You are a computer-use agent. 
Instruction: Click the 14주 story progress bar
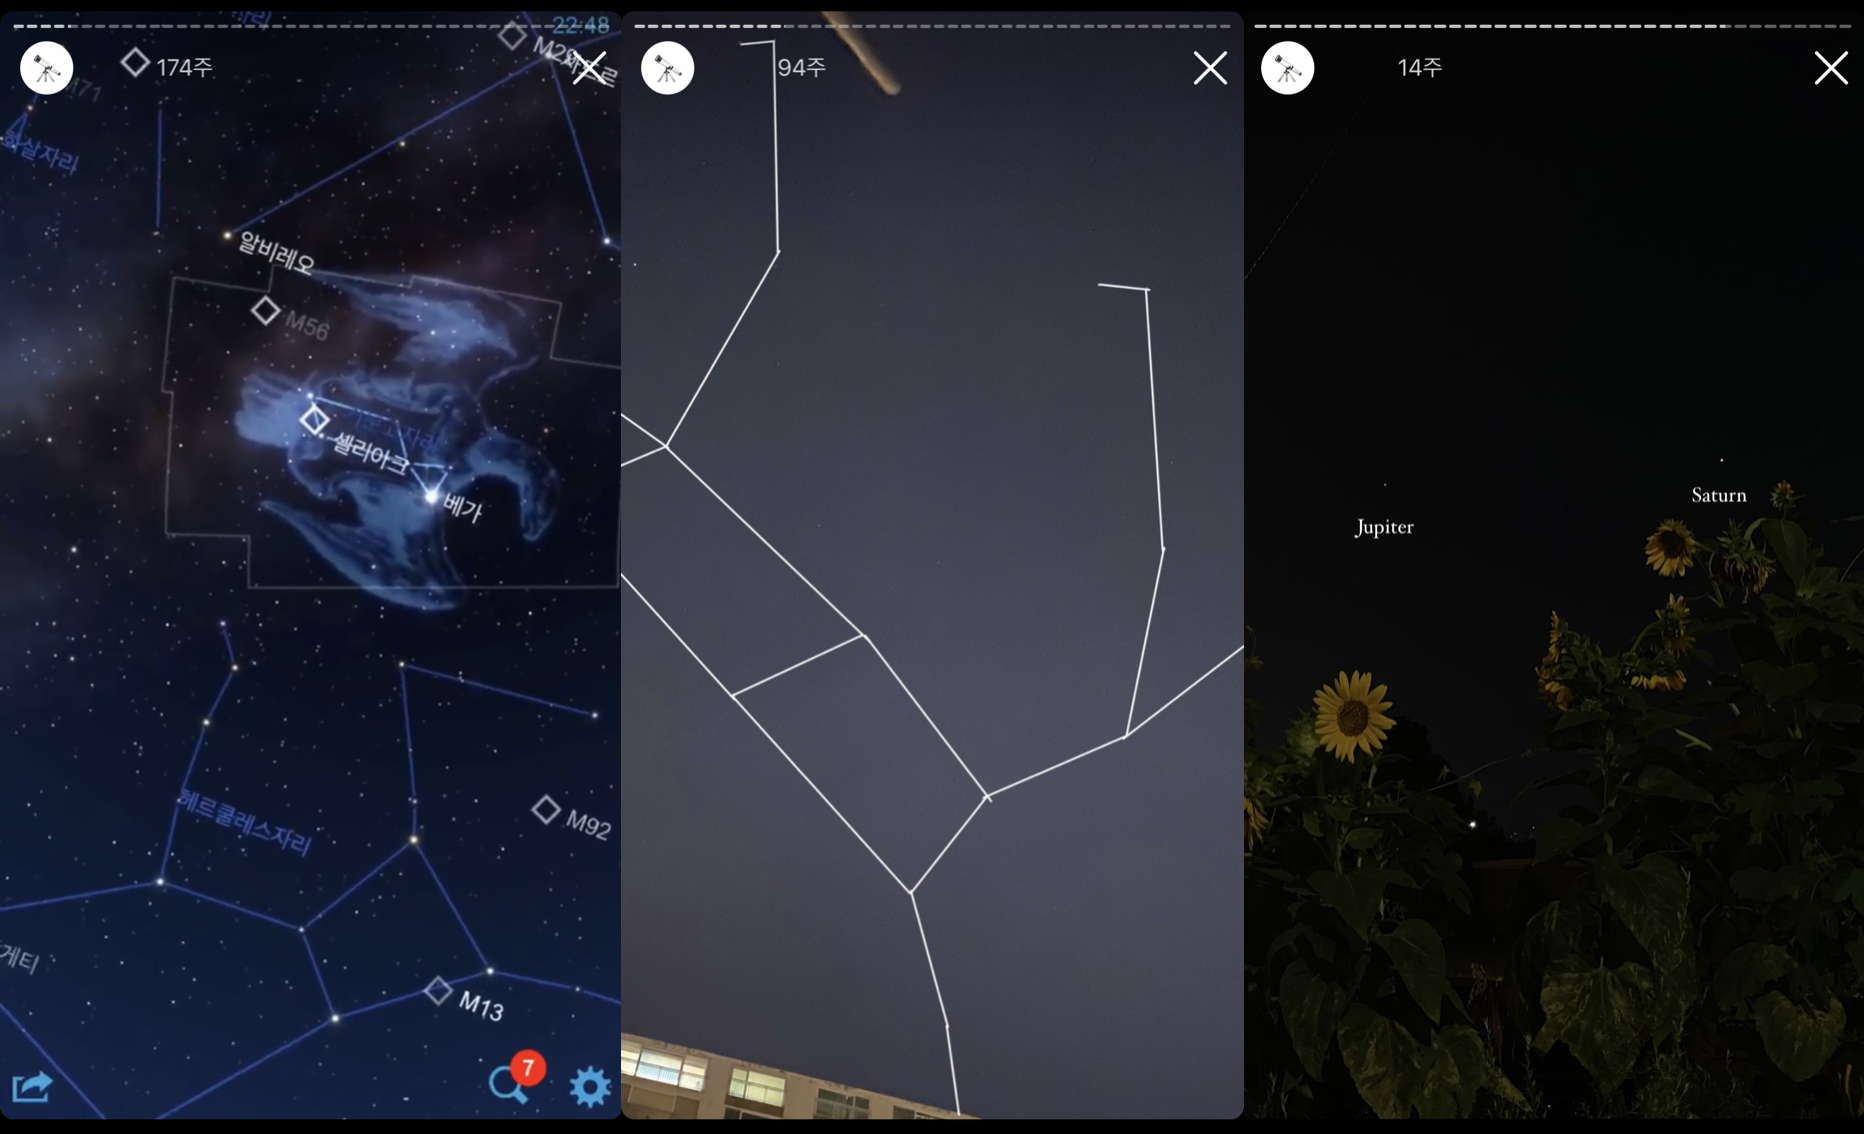[1552, 26]
